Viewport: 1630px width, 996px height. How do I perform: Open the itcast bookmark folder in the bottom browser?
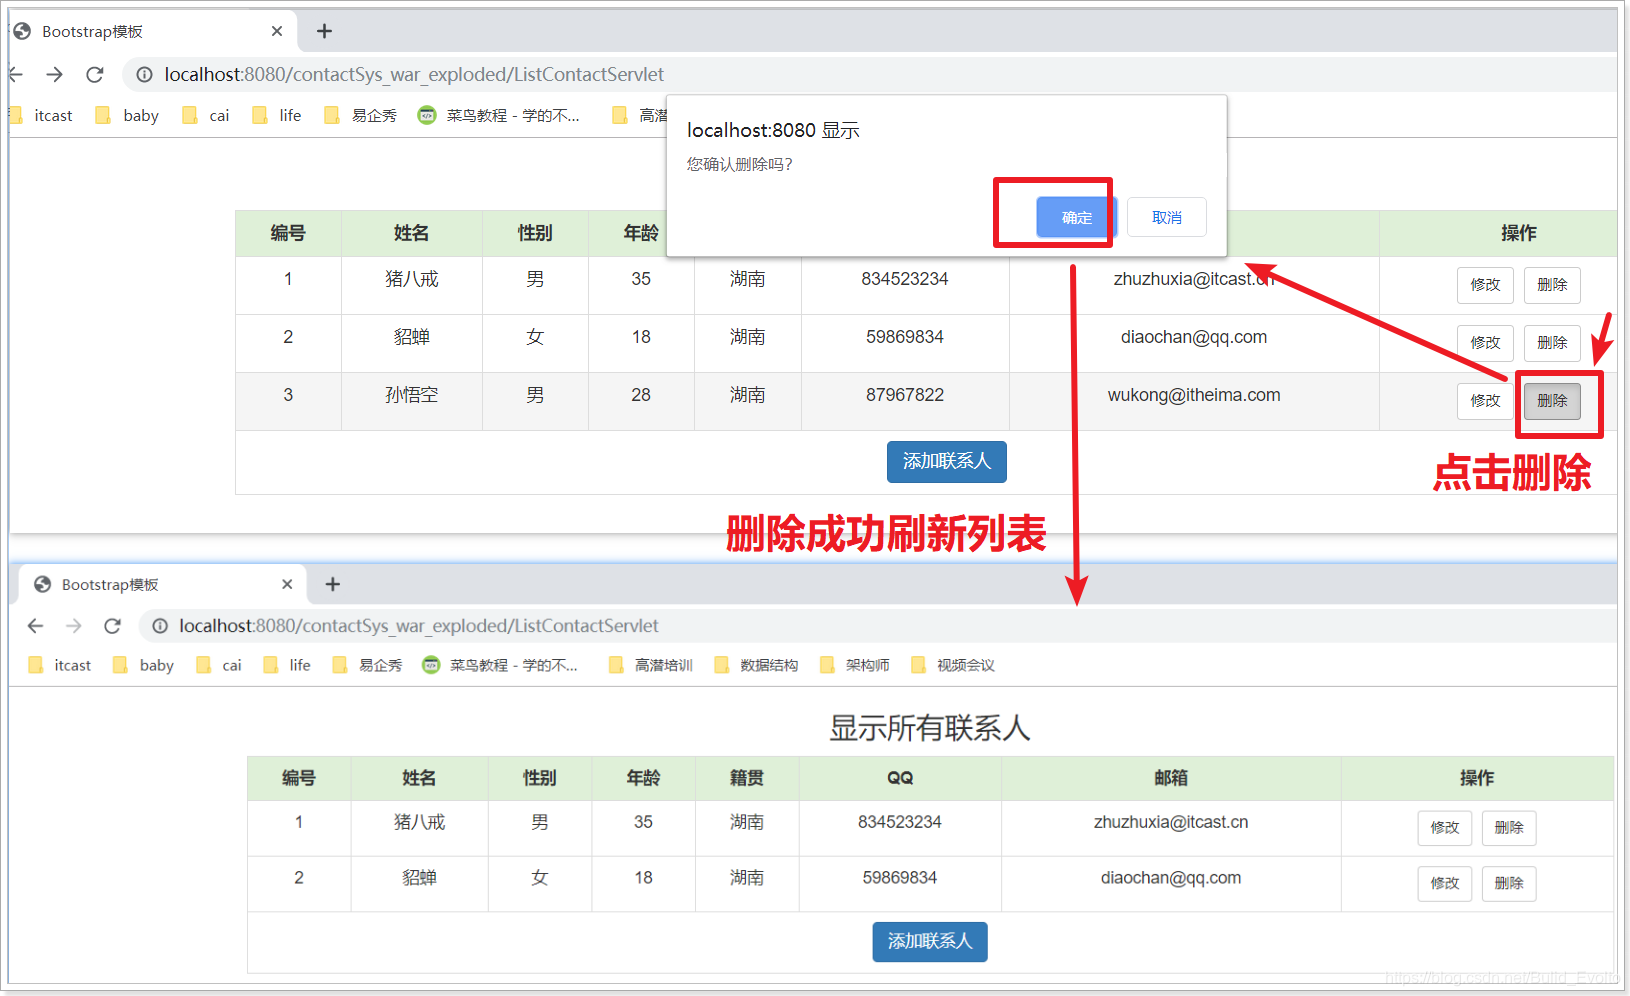click(60, 665)
